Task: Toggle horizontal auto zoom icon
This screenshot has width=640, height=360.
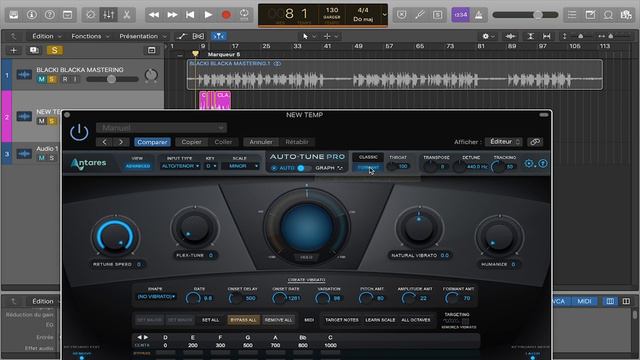Action: point(547,36)
